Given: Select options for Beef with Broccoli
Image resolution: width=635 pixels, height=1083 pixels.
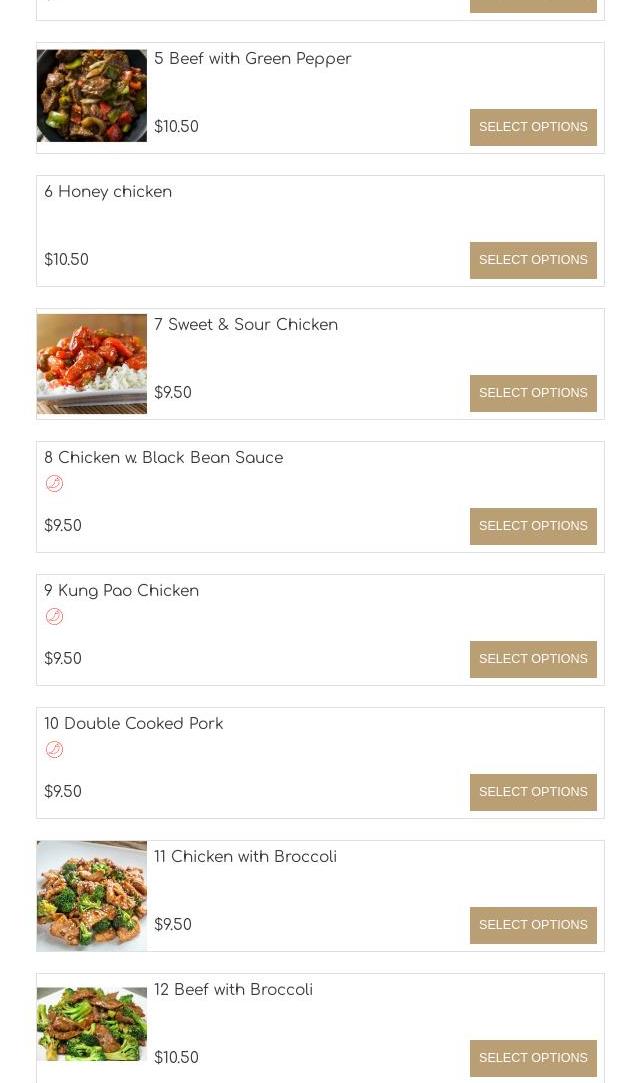Looking at the screenshot, I should (x=533, y=1058).
